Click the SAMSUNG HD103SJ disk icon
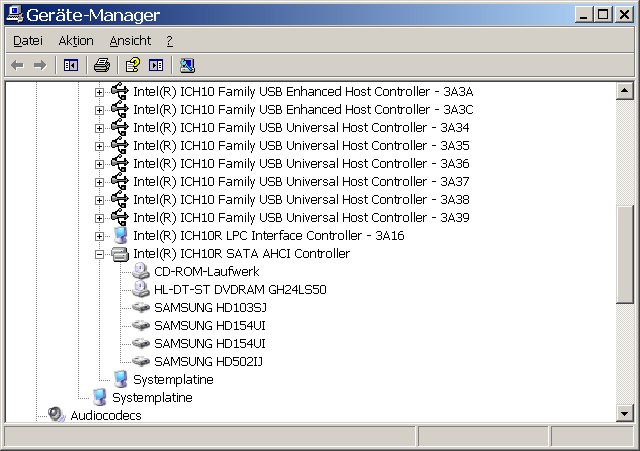 click(141, 307)
